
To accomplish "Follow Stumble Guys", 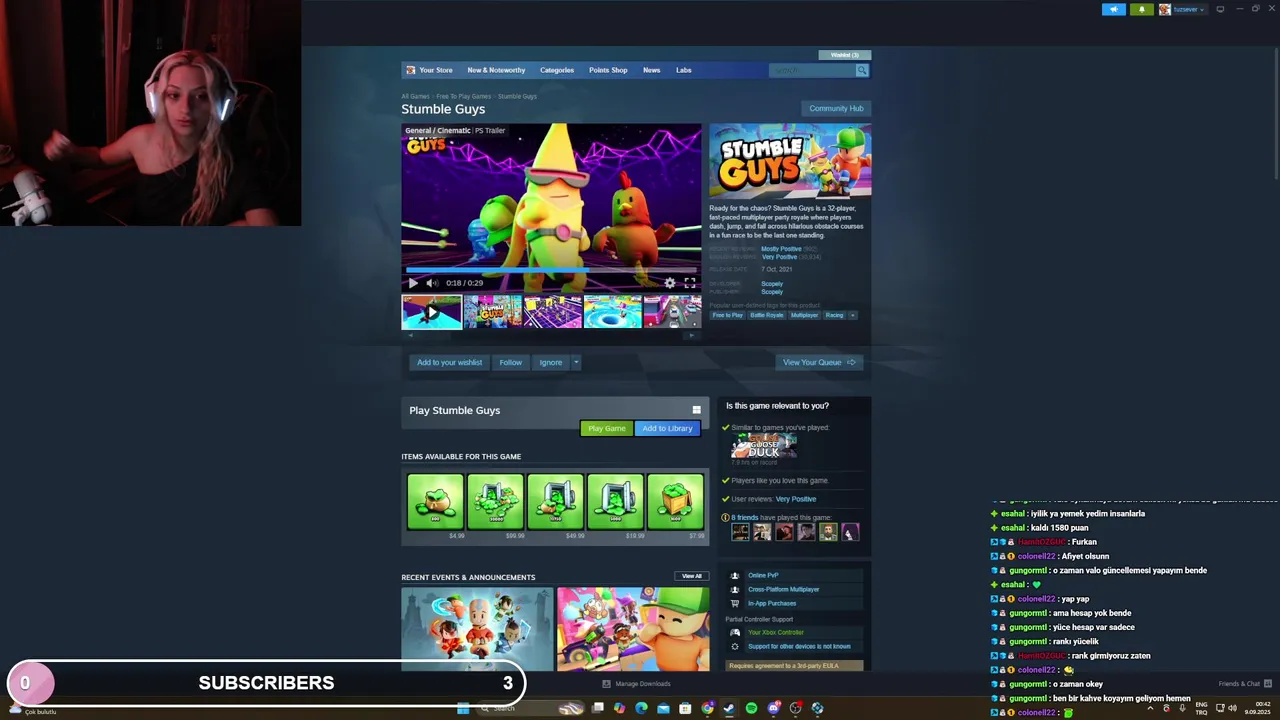I will click(510, 362).
